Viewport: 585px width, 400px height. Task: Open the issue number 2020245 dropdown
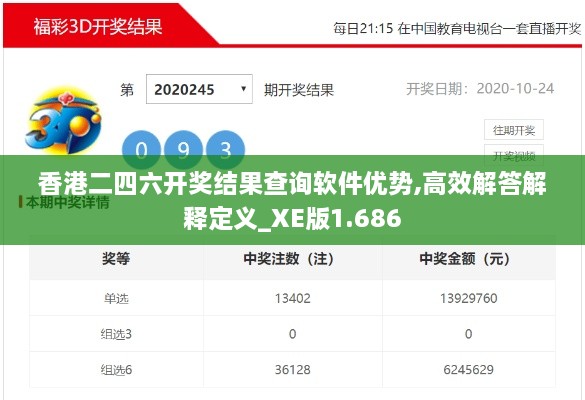(199, 89)
